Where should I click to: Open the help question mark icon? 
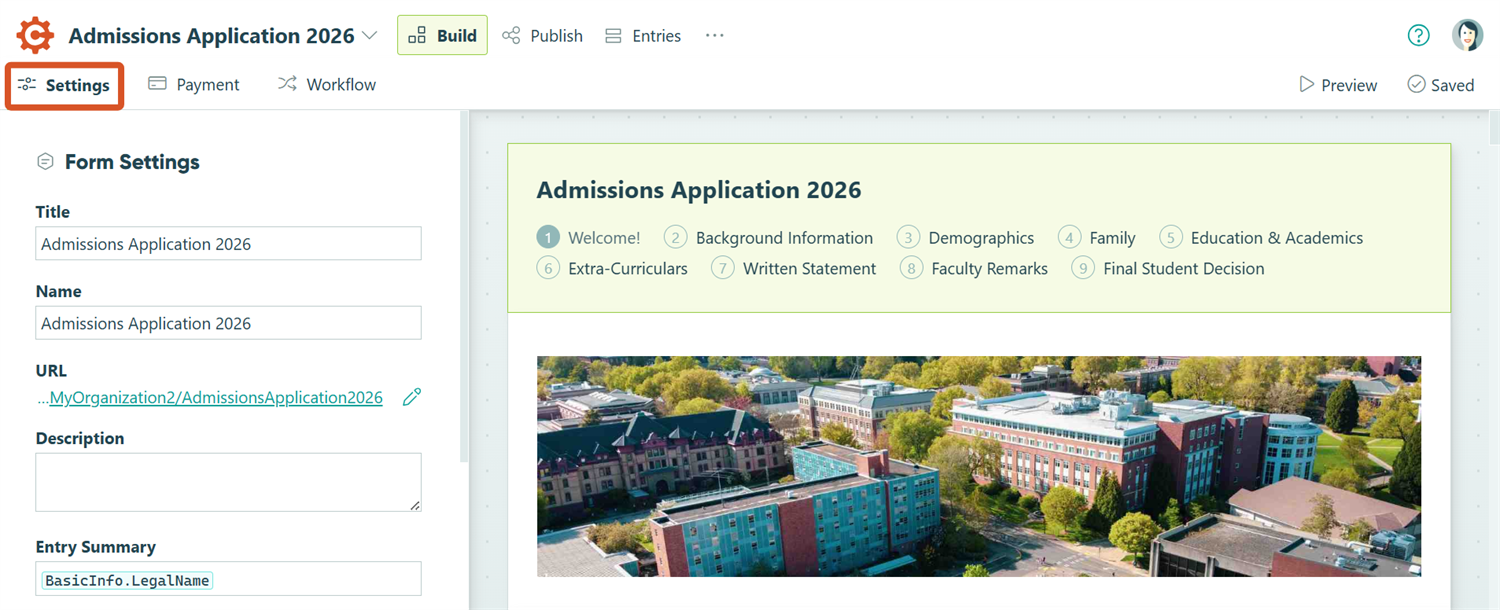(x=1418, y=35)
